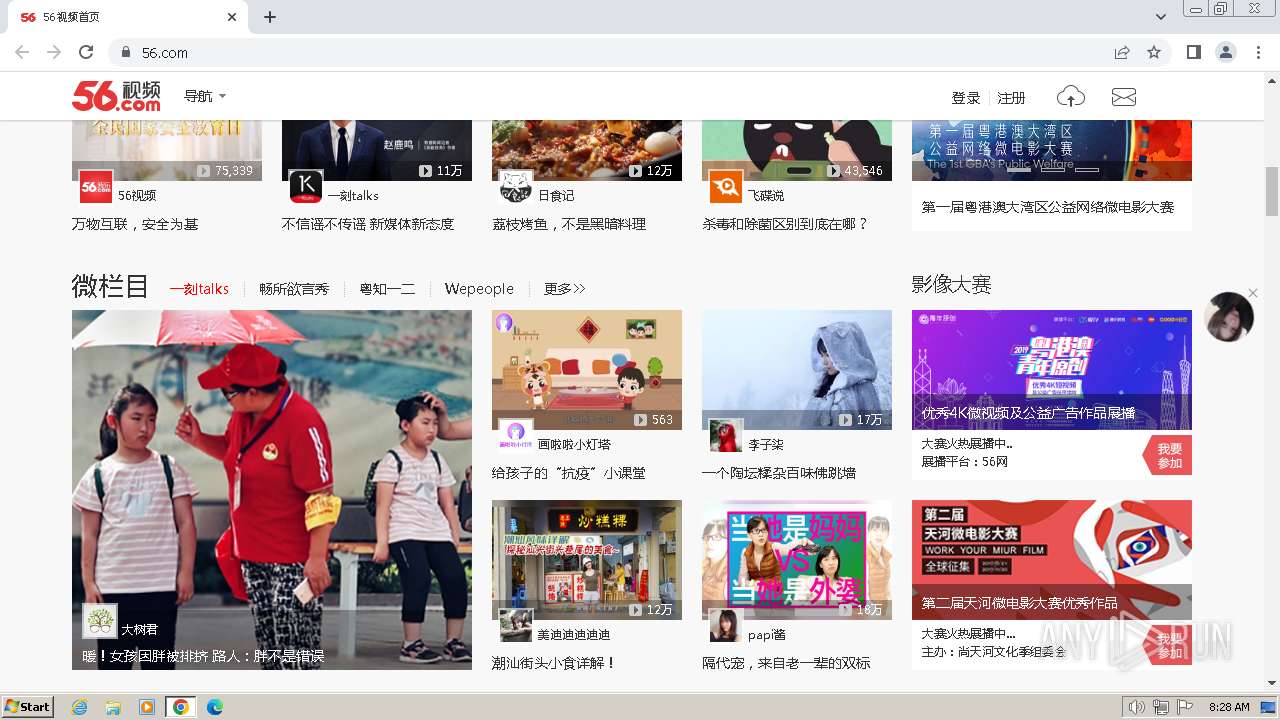Select the 粤知一二 column tab
This screenshot has height=720, width=1280.
pos(387,289)
